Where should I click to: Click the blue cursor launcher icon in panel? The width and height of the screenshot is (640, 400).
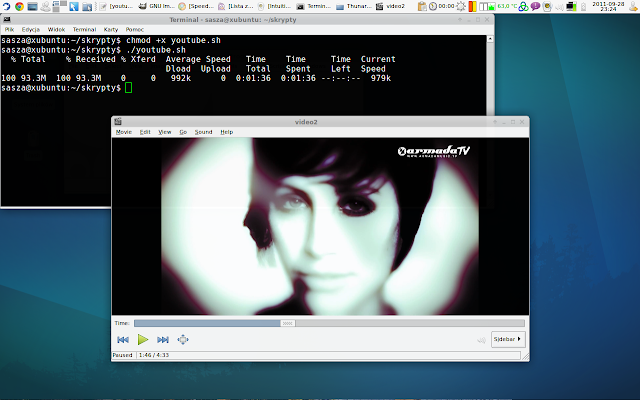point(74,6)
